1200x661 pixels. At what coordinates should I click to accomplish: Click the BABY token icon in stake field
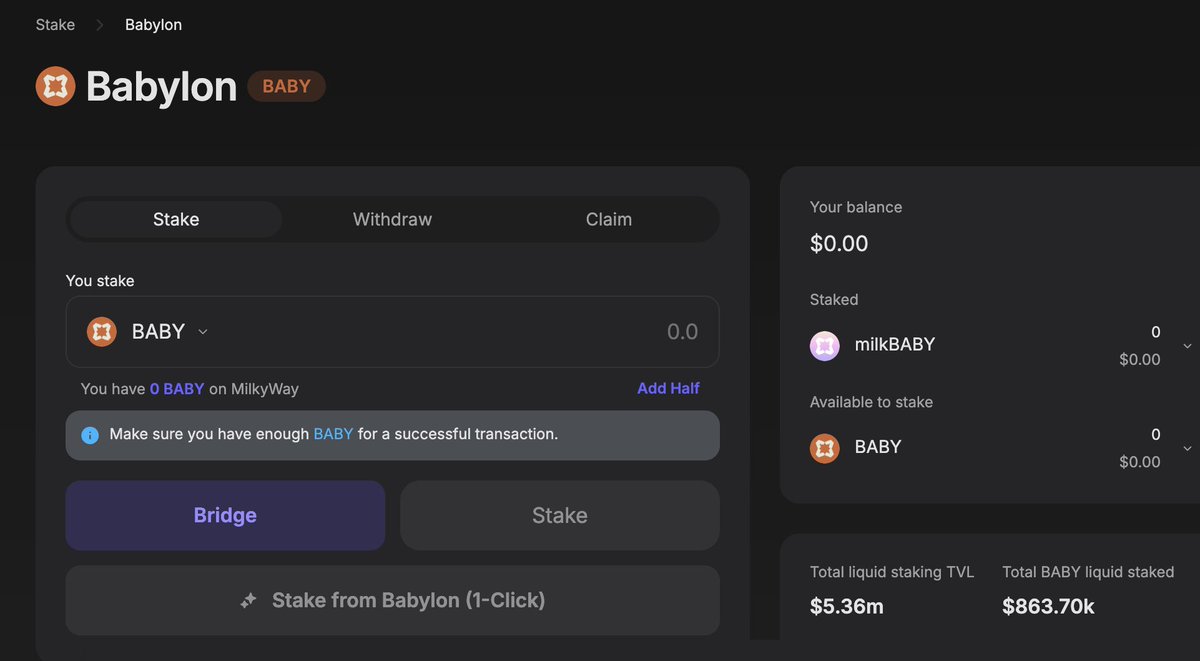[x=102, y=331]
